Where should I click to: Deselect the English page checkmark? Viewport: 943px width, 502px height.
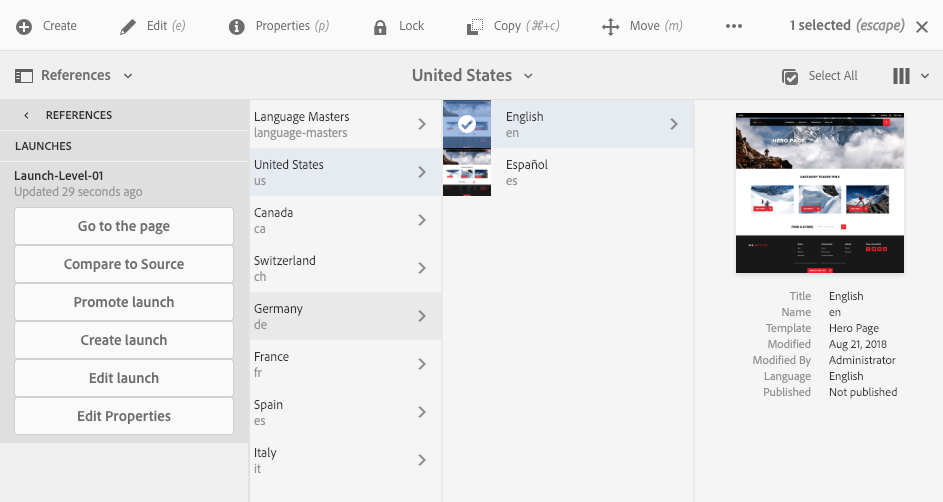point(466,124)
